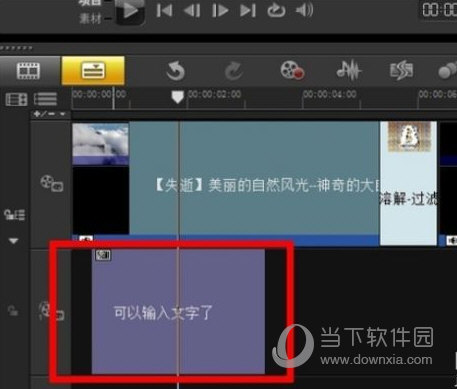Click the ruler at 00:00:04:00
Image resolution: width=457 pixels, height=389 pixels.
pyautogui.click(x=330, y=94)
